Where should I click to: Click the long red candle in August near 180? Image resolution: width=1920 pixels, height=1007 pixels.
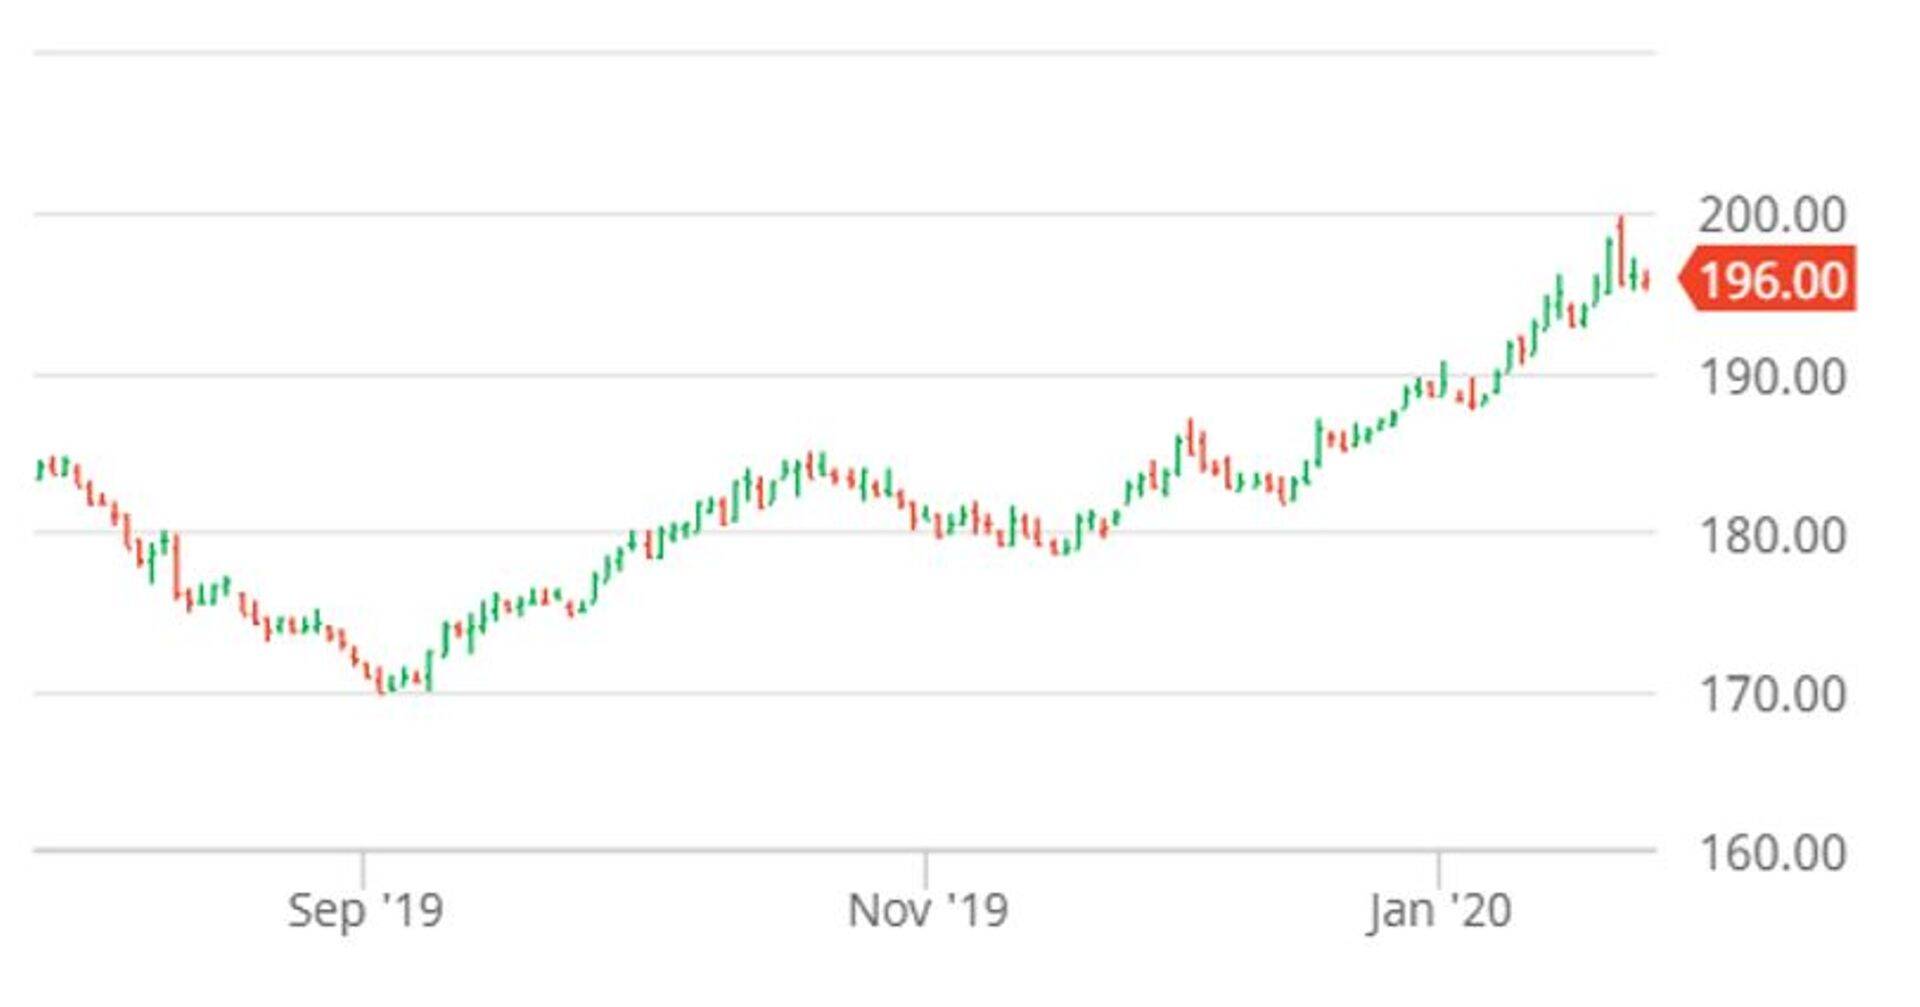click(176, 565)
